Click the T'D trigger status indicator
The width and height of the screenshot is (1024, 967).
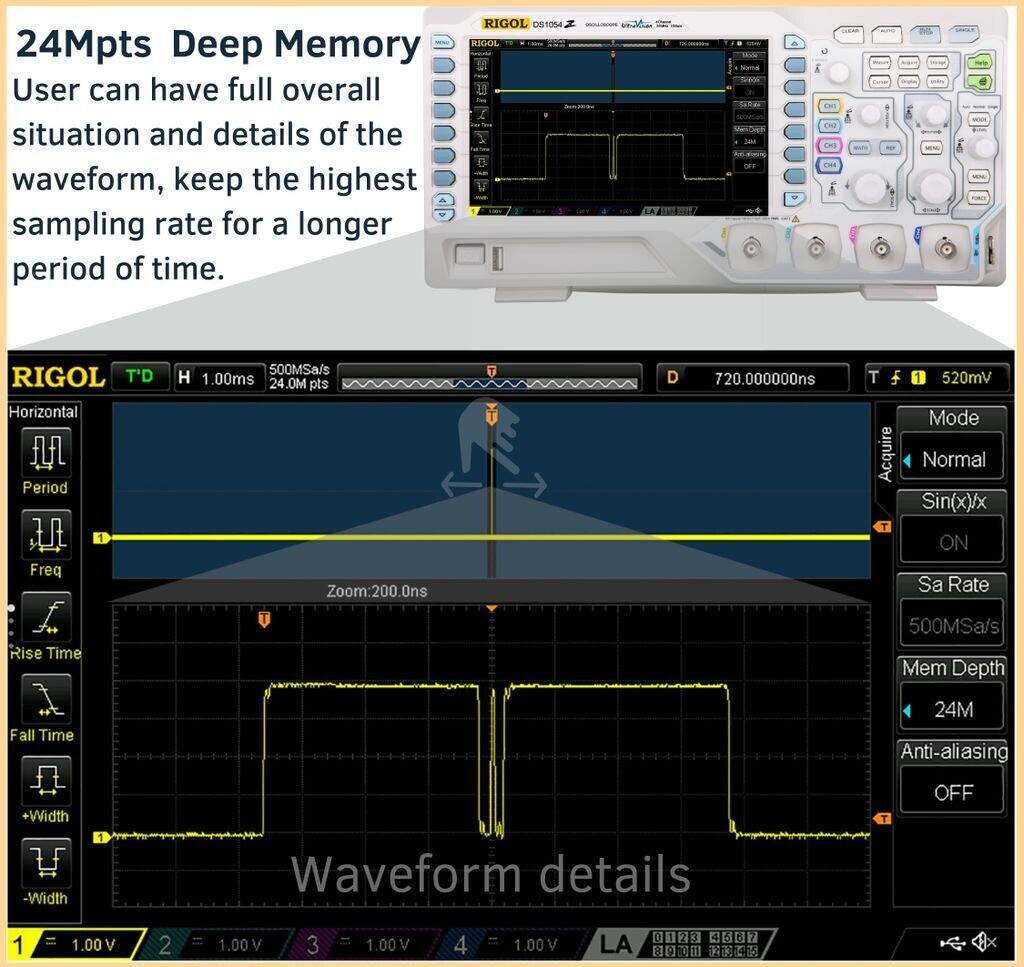click(x=139, y=377)
